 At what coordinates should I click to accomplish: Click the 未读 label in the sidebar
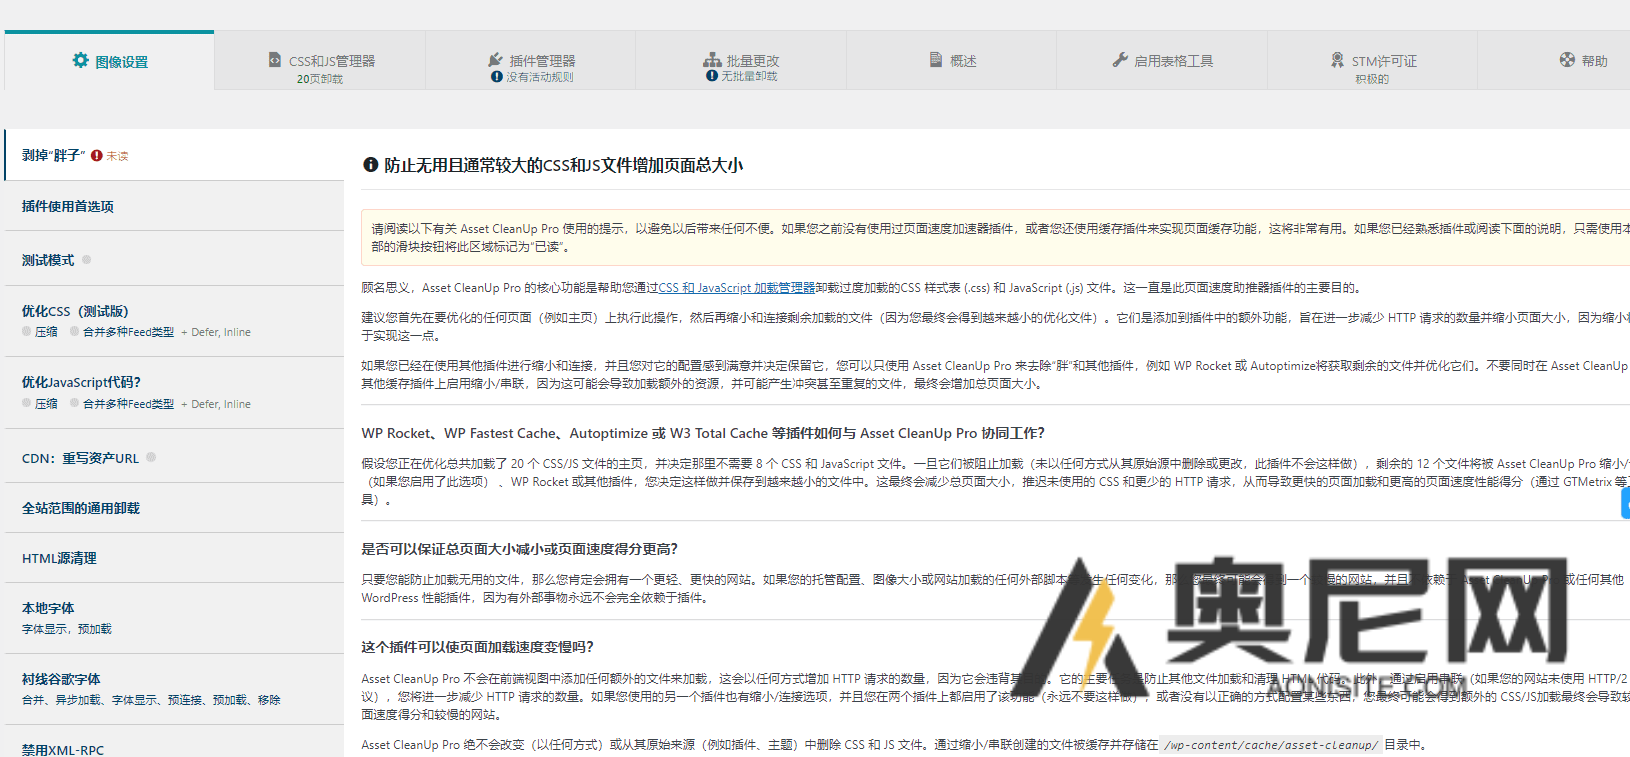(x=117, y=156)
